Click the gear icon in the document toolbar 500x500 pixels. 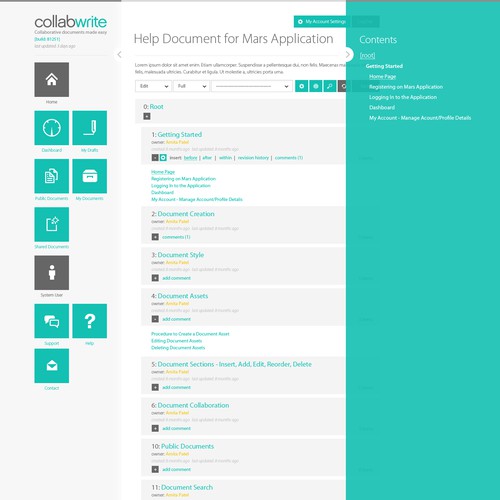[301, 86]
